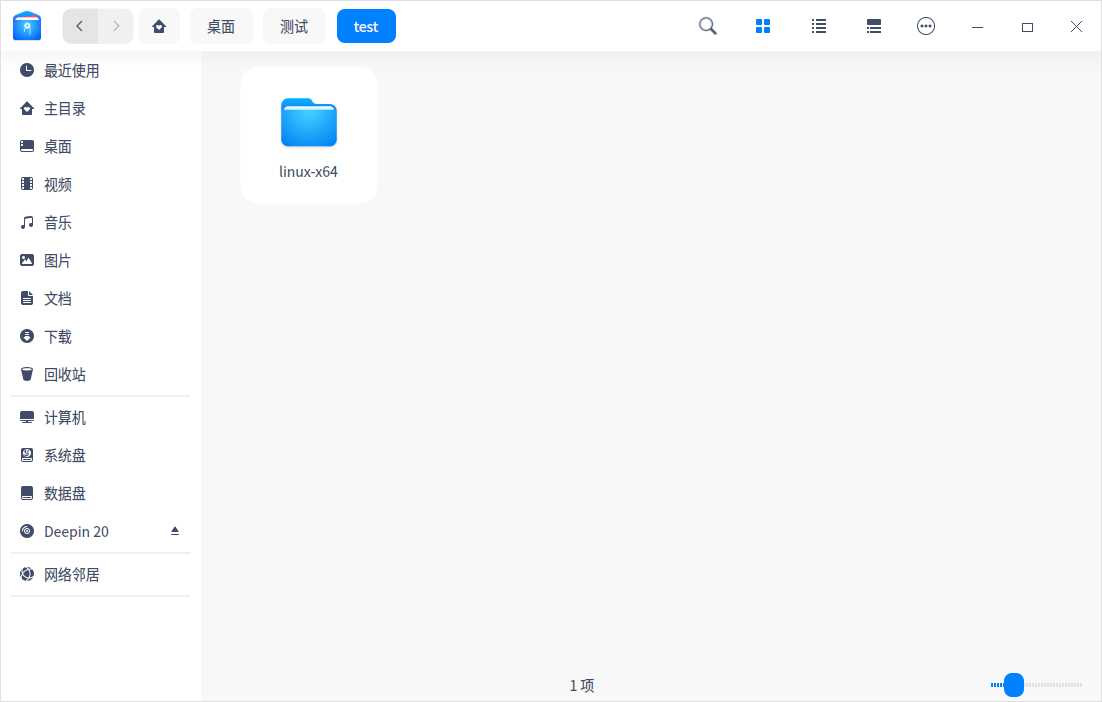The width and height of the screenshot is (1102, 702).
Task: Open 文档 in the sidebar
Action: pos(101,298)
